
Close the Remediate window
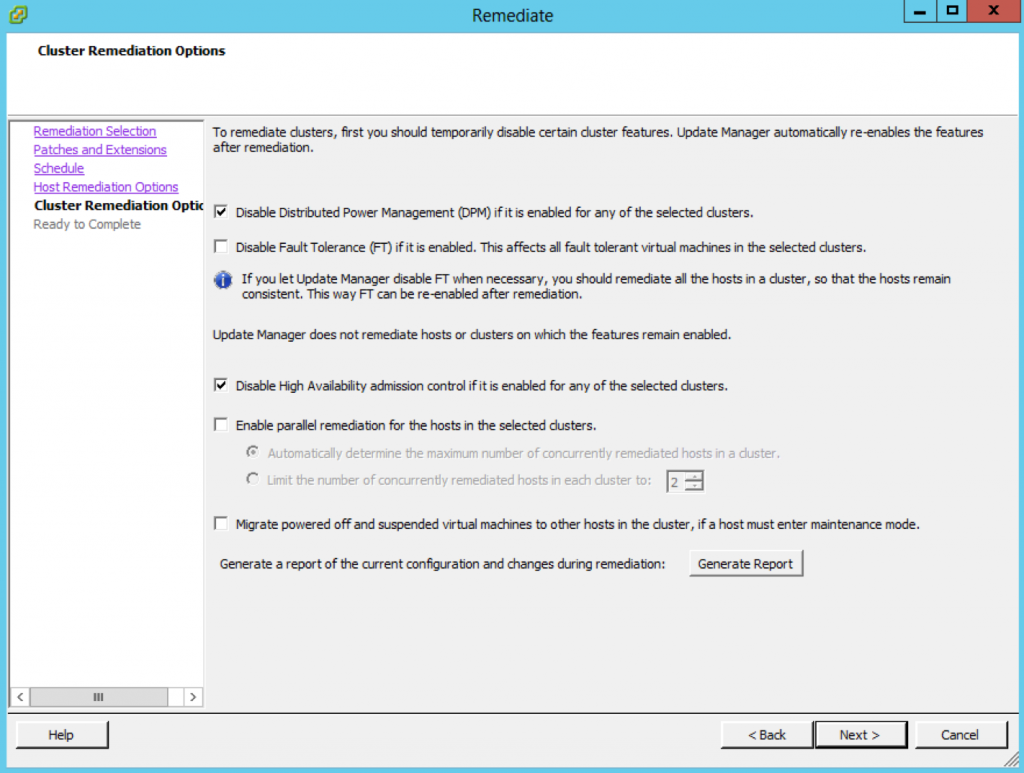[995, 11]
